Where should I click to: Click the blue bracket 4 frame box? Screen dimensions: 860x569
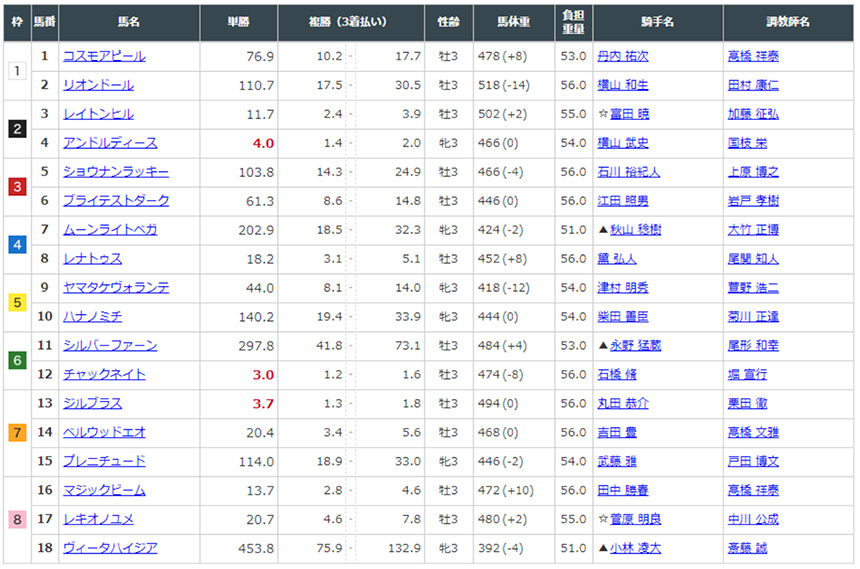(x=17, y=244)
